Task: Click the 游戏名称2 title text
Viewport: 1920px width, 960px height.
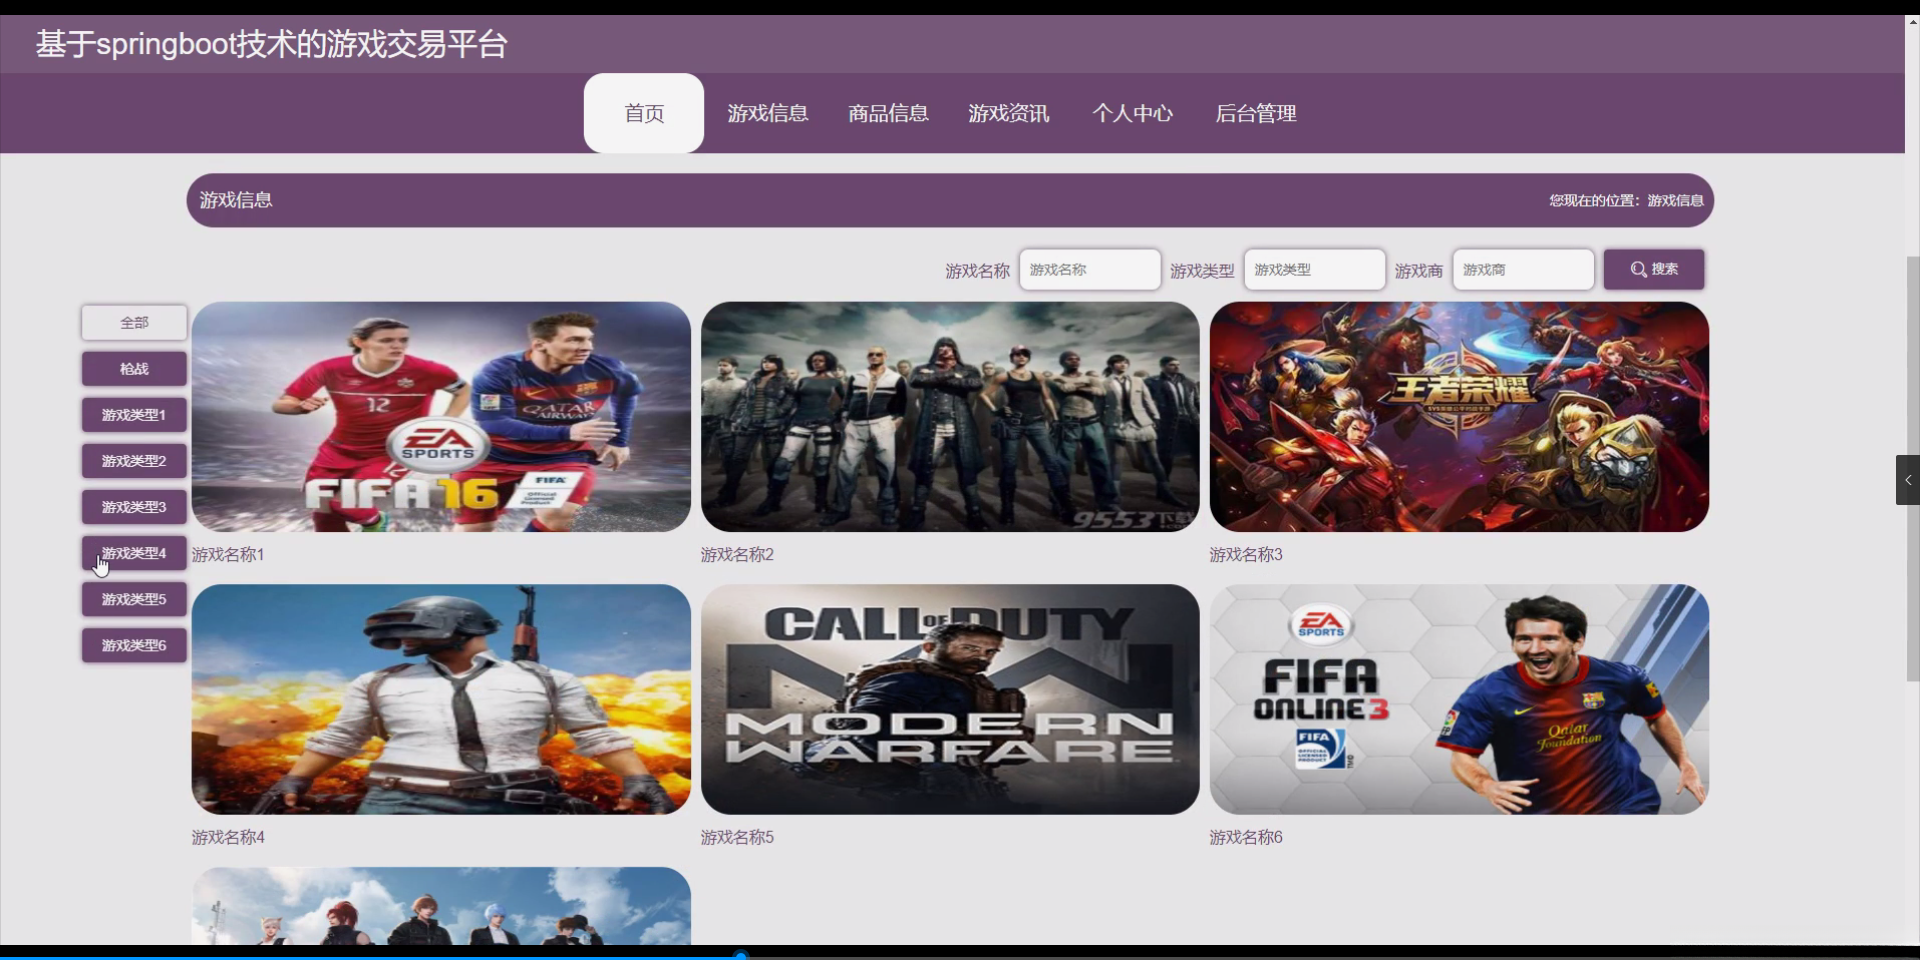Action: coord(737,555)
